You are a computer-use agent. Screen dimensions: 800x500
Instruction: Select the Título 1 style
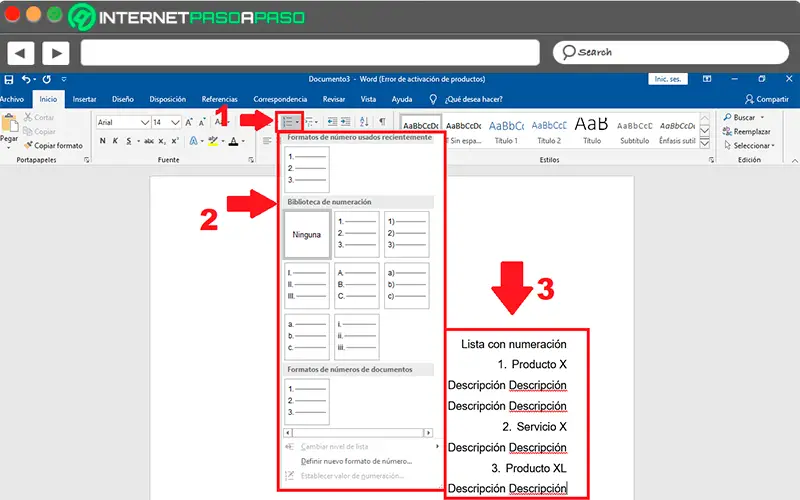click(506, 131)
